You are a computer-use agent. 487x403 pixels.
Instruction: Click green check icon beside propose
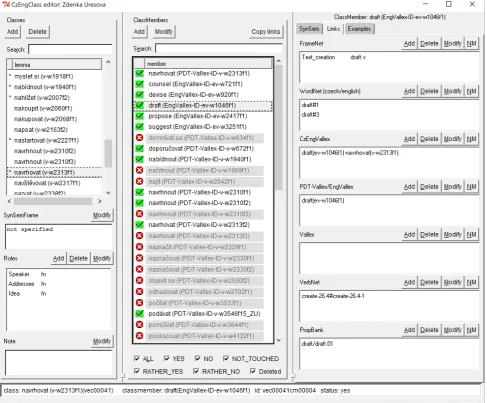tap(139, 116)
